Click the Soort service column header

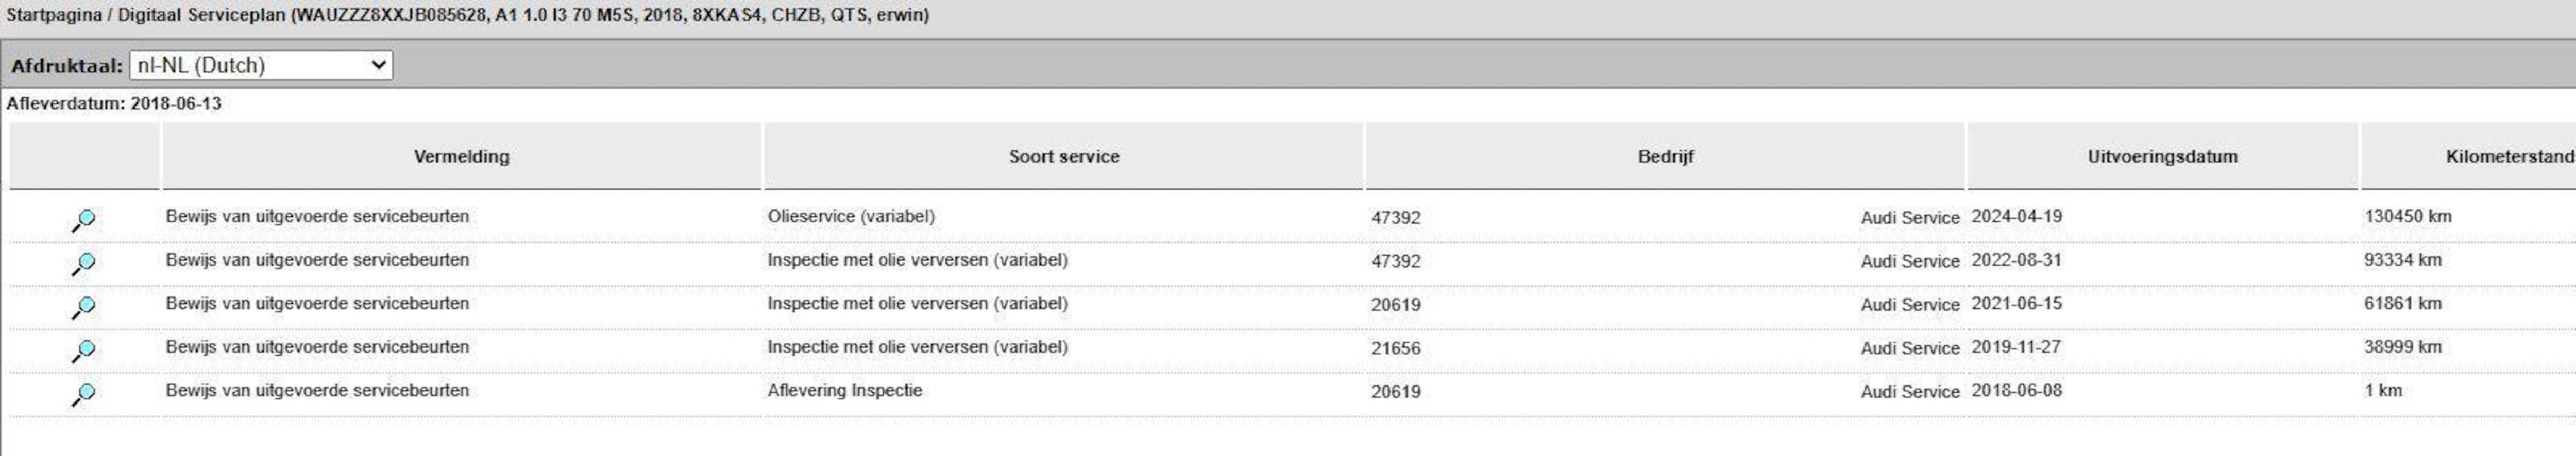tap(1063, 156)
